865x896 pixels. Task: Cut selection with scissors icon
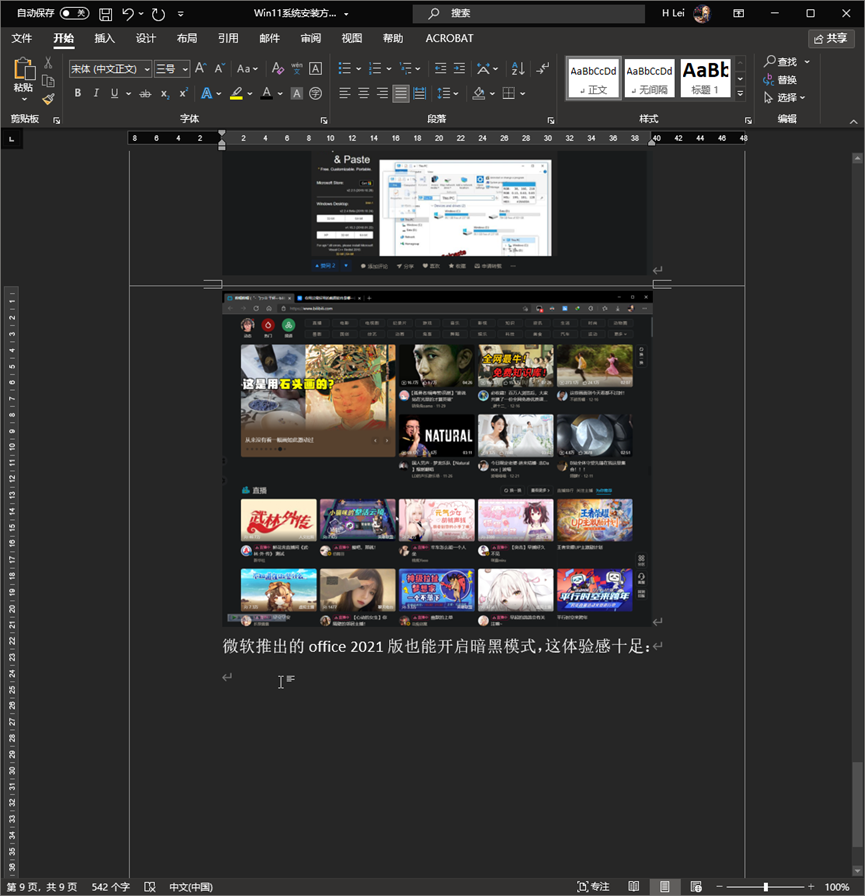[x=48, y=62]
